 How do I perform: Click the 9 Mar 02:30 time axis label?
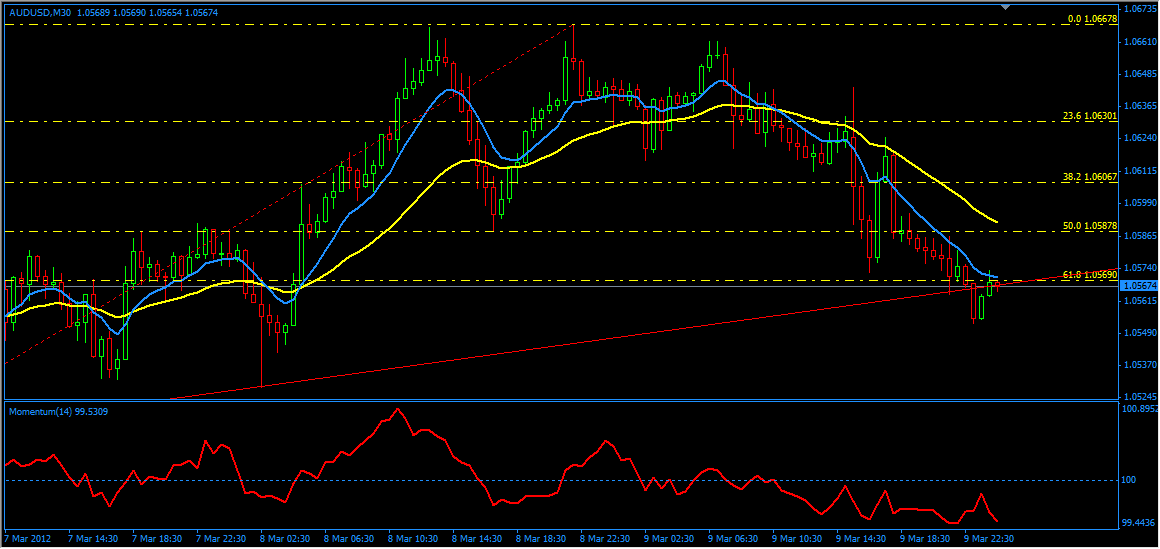[669, 537]
